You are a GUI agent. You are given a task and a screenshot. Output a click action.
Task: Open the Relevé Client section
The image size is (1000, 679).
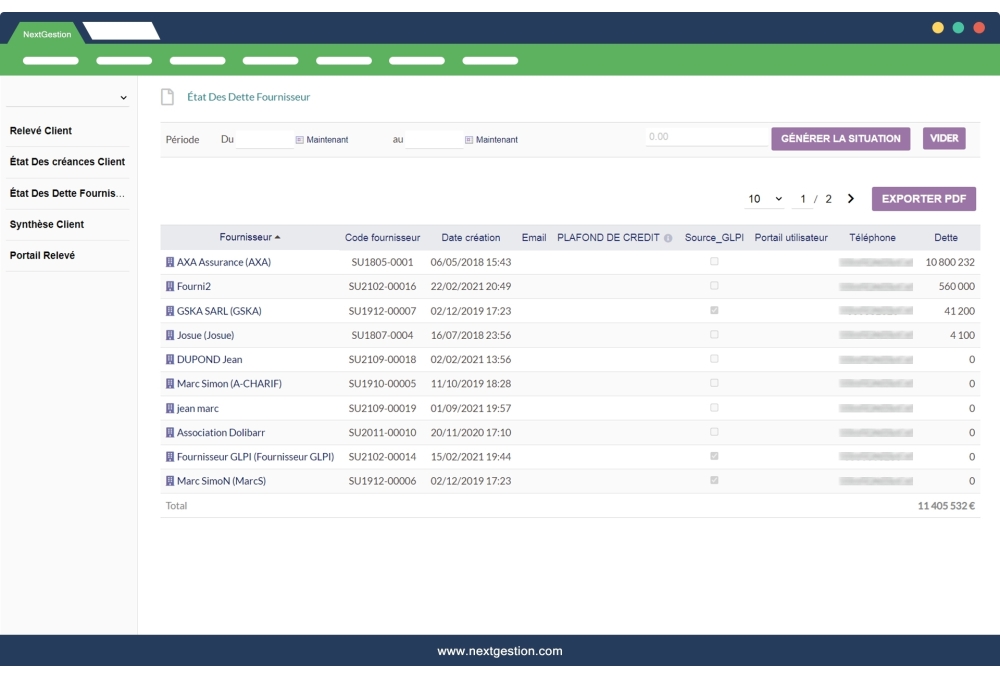click(40, 130)
